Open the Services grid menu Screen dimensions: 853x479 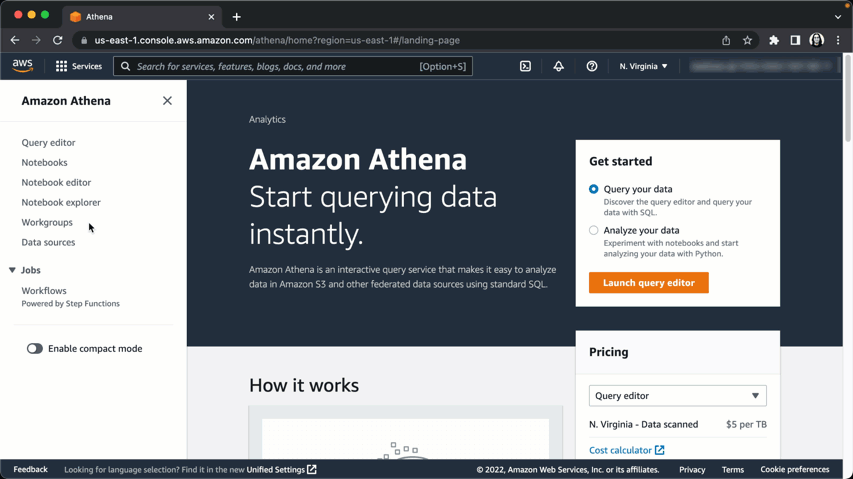pyautogui.click(x=79, y=66)
